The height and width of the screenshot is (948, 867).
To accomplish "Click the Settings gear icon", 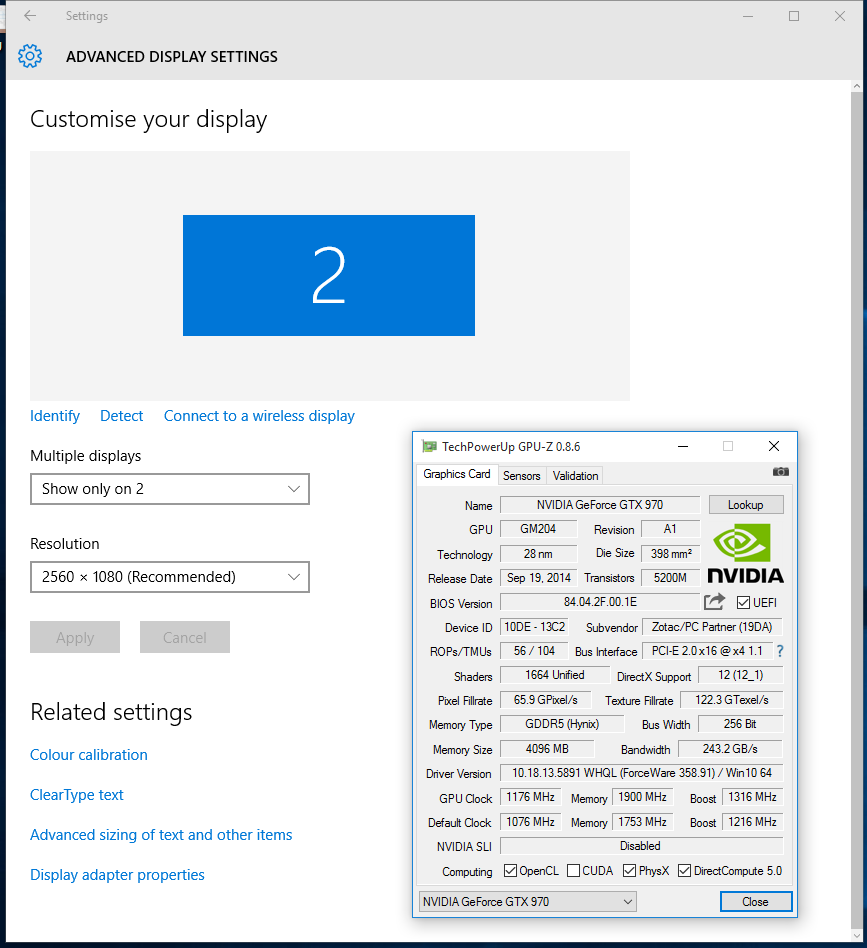I will (30, 56).
